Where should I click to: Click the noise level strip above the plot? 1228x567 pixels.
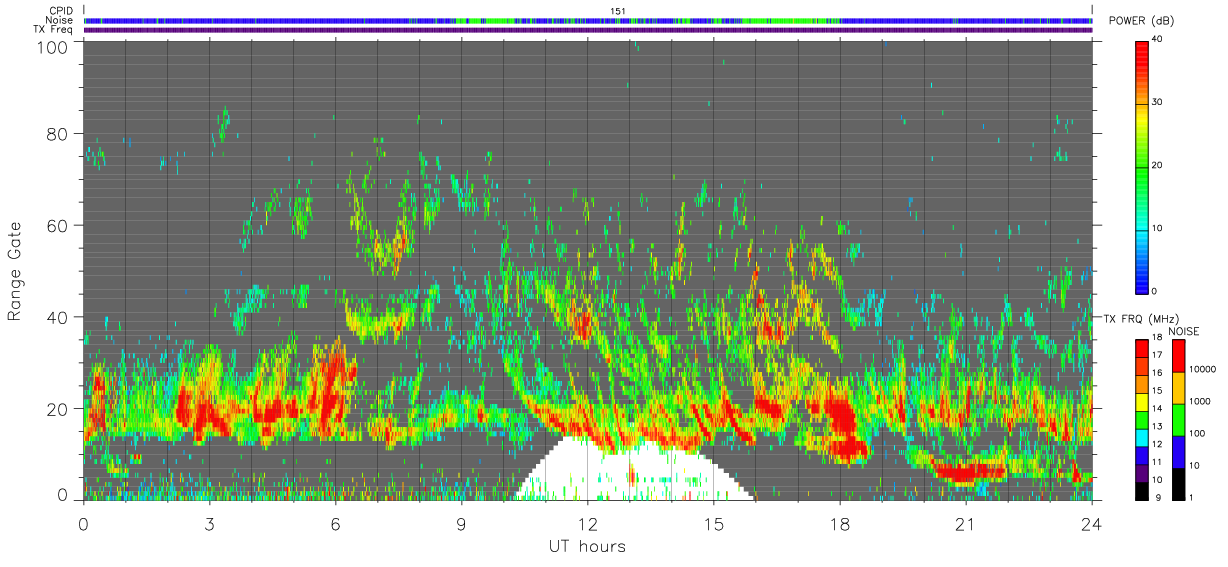click(x=588, y=20)
